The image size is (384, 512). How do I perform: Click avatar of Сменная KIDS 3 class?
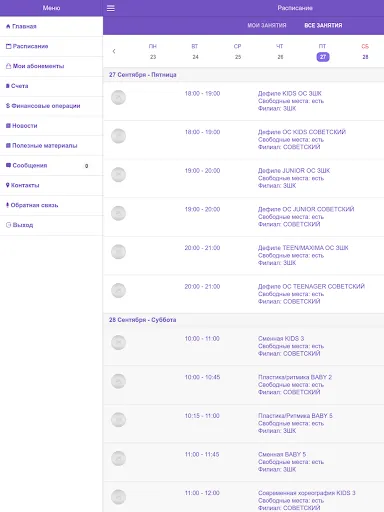click(x=118, y=342)
